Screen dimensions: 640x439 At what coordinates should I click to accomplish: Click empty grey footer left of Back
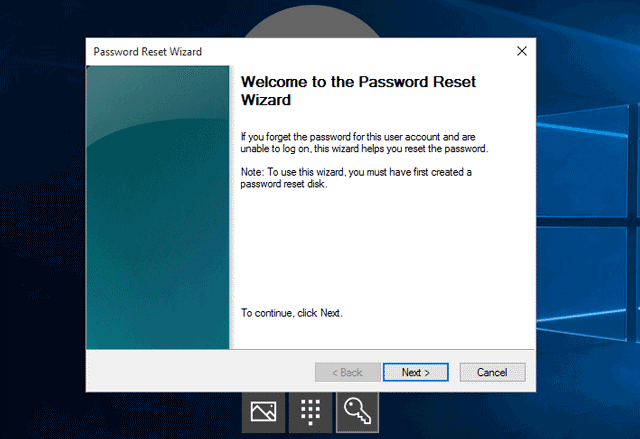[200, 372]
